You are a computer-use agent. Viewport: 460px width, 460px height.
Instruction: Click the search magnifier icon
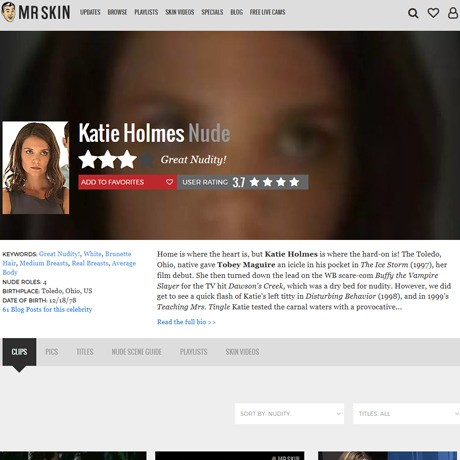[x=413, y=13]
